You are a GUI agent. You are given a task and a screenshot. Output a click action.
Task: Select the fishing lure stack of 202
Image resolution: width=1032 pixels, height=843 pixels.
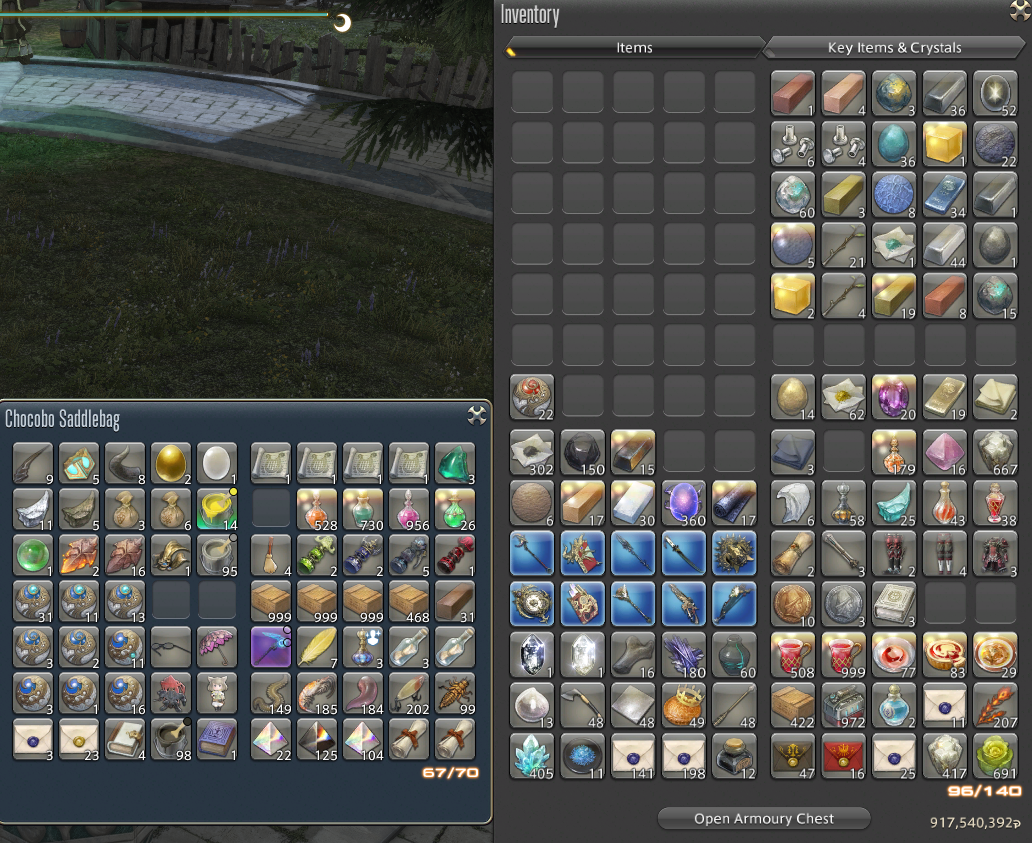(409, 694)
